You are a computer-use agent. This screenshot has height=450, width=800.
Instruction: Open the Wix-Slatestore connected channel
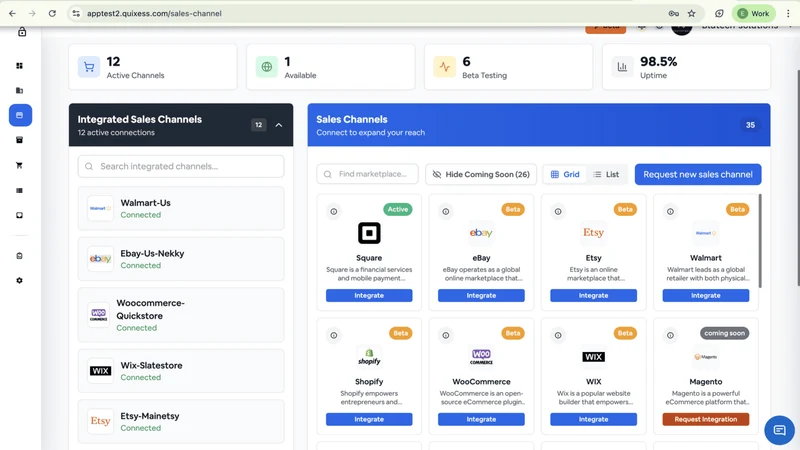[x=181, y=371]
